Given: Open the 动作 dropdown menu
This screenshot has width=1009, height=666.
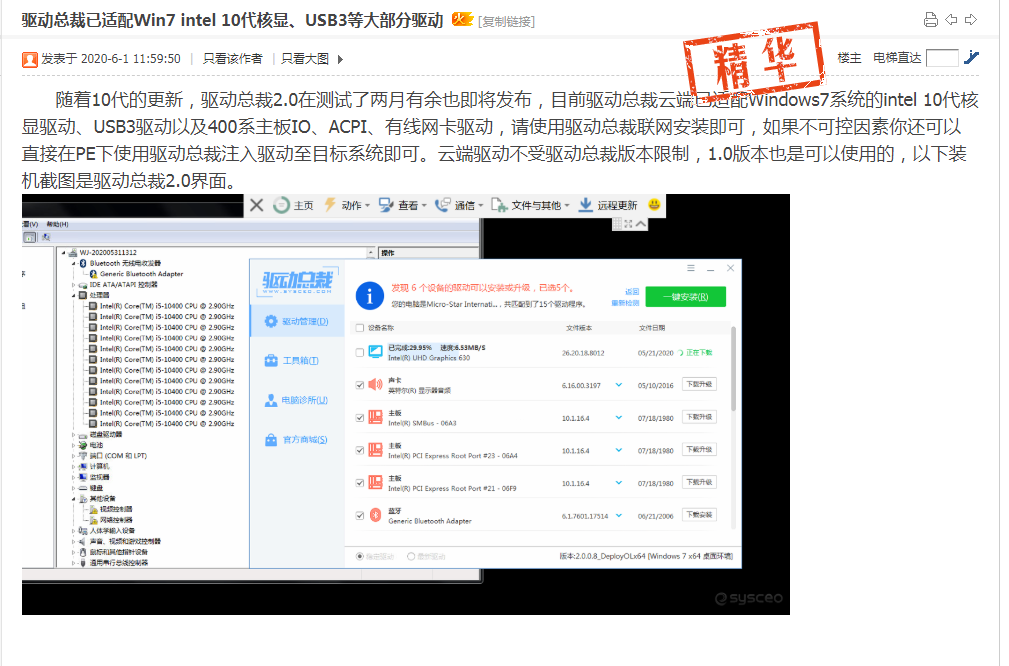Looking at the screenshot, I should (x=352, y=206).
